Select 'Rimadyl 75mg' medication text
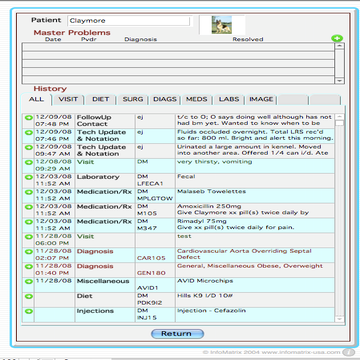 202,221
